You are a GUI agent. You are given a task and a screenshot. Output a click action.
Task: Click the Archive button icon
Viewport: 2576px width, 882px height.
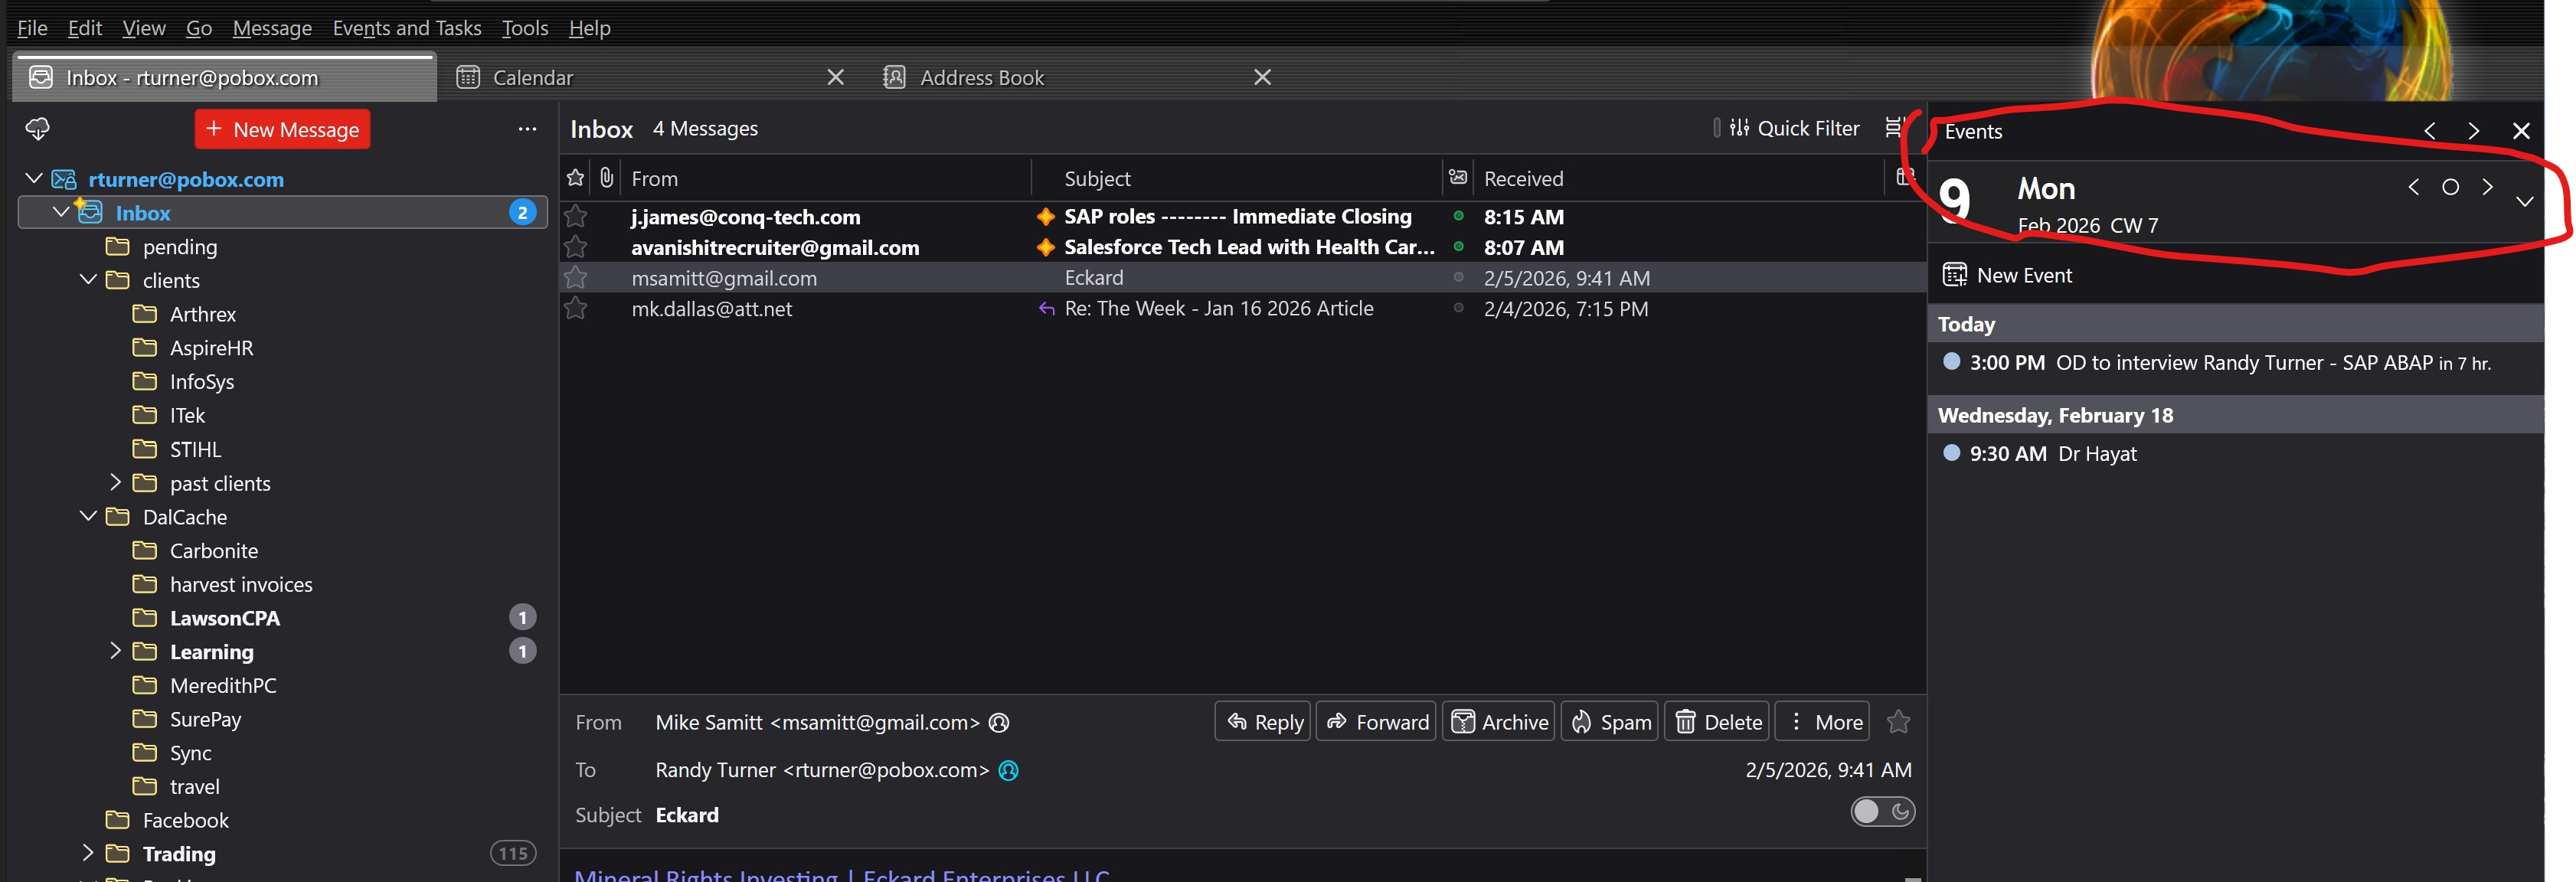click(x=1462, y=721)
